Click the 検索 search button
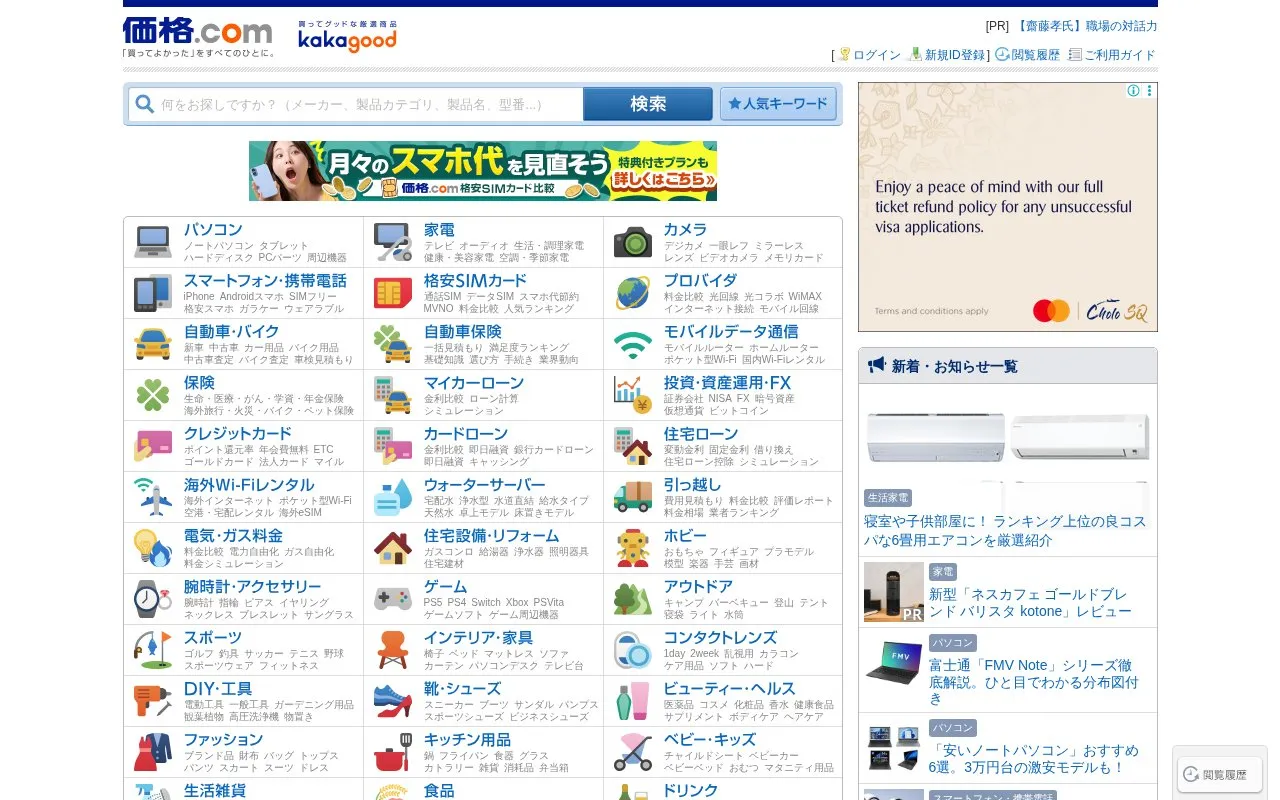The width and height of the screenshot is (1280, 800). click(648, 104)
